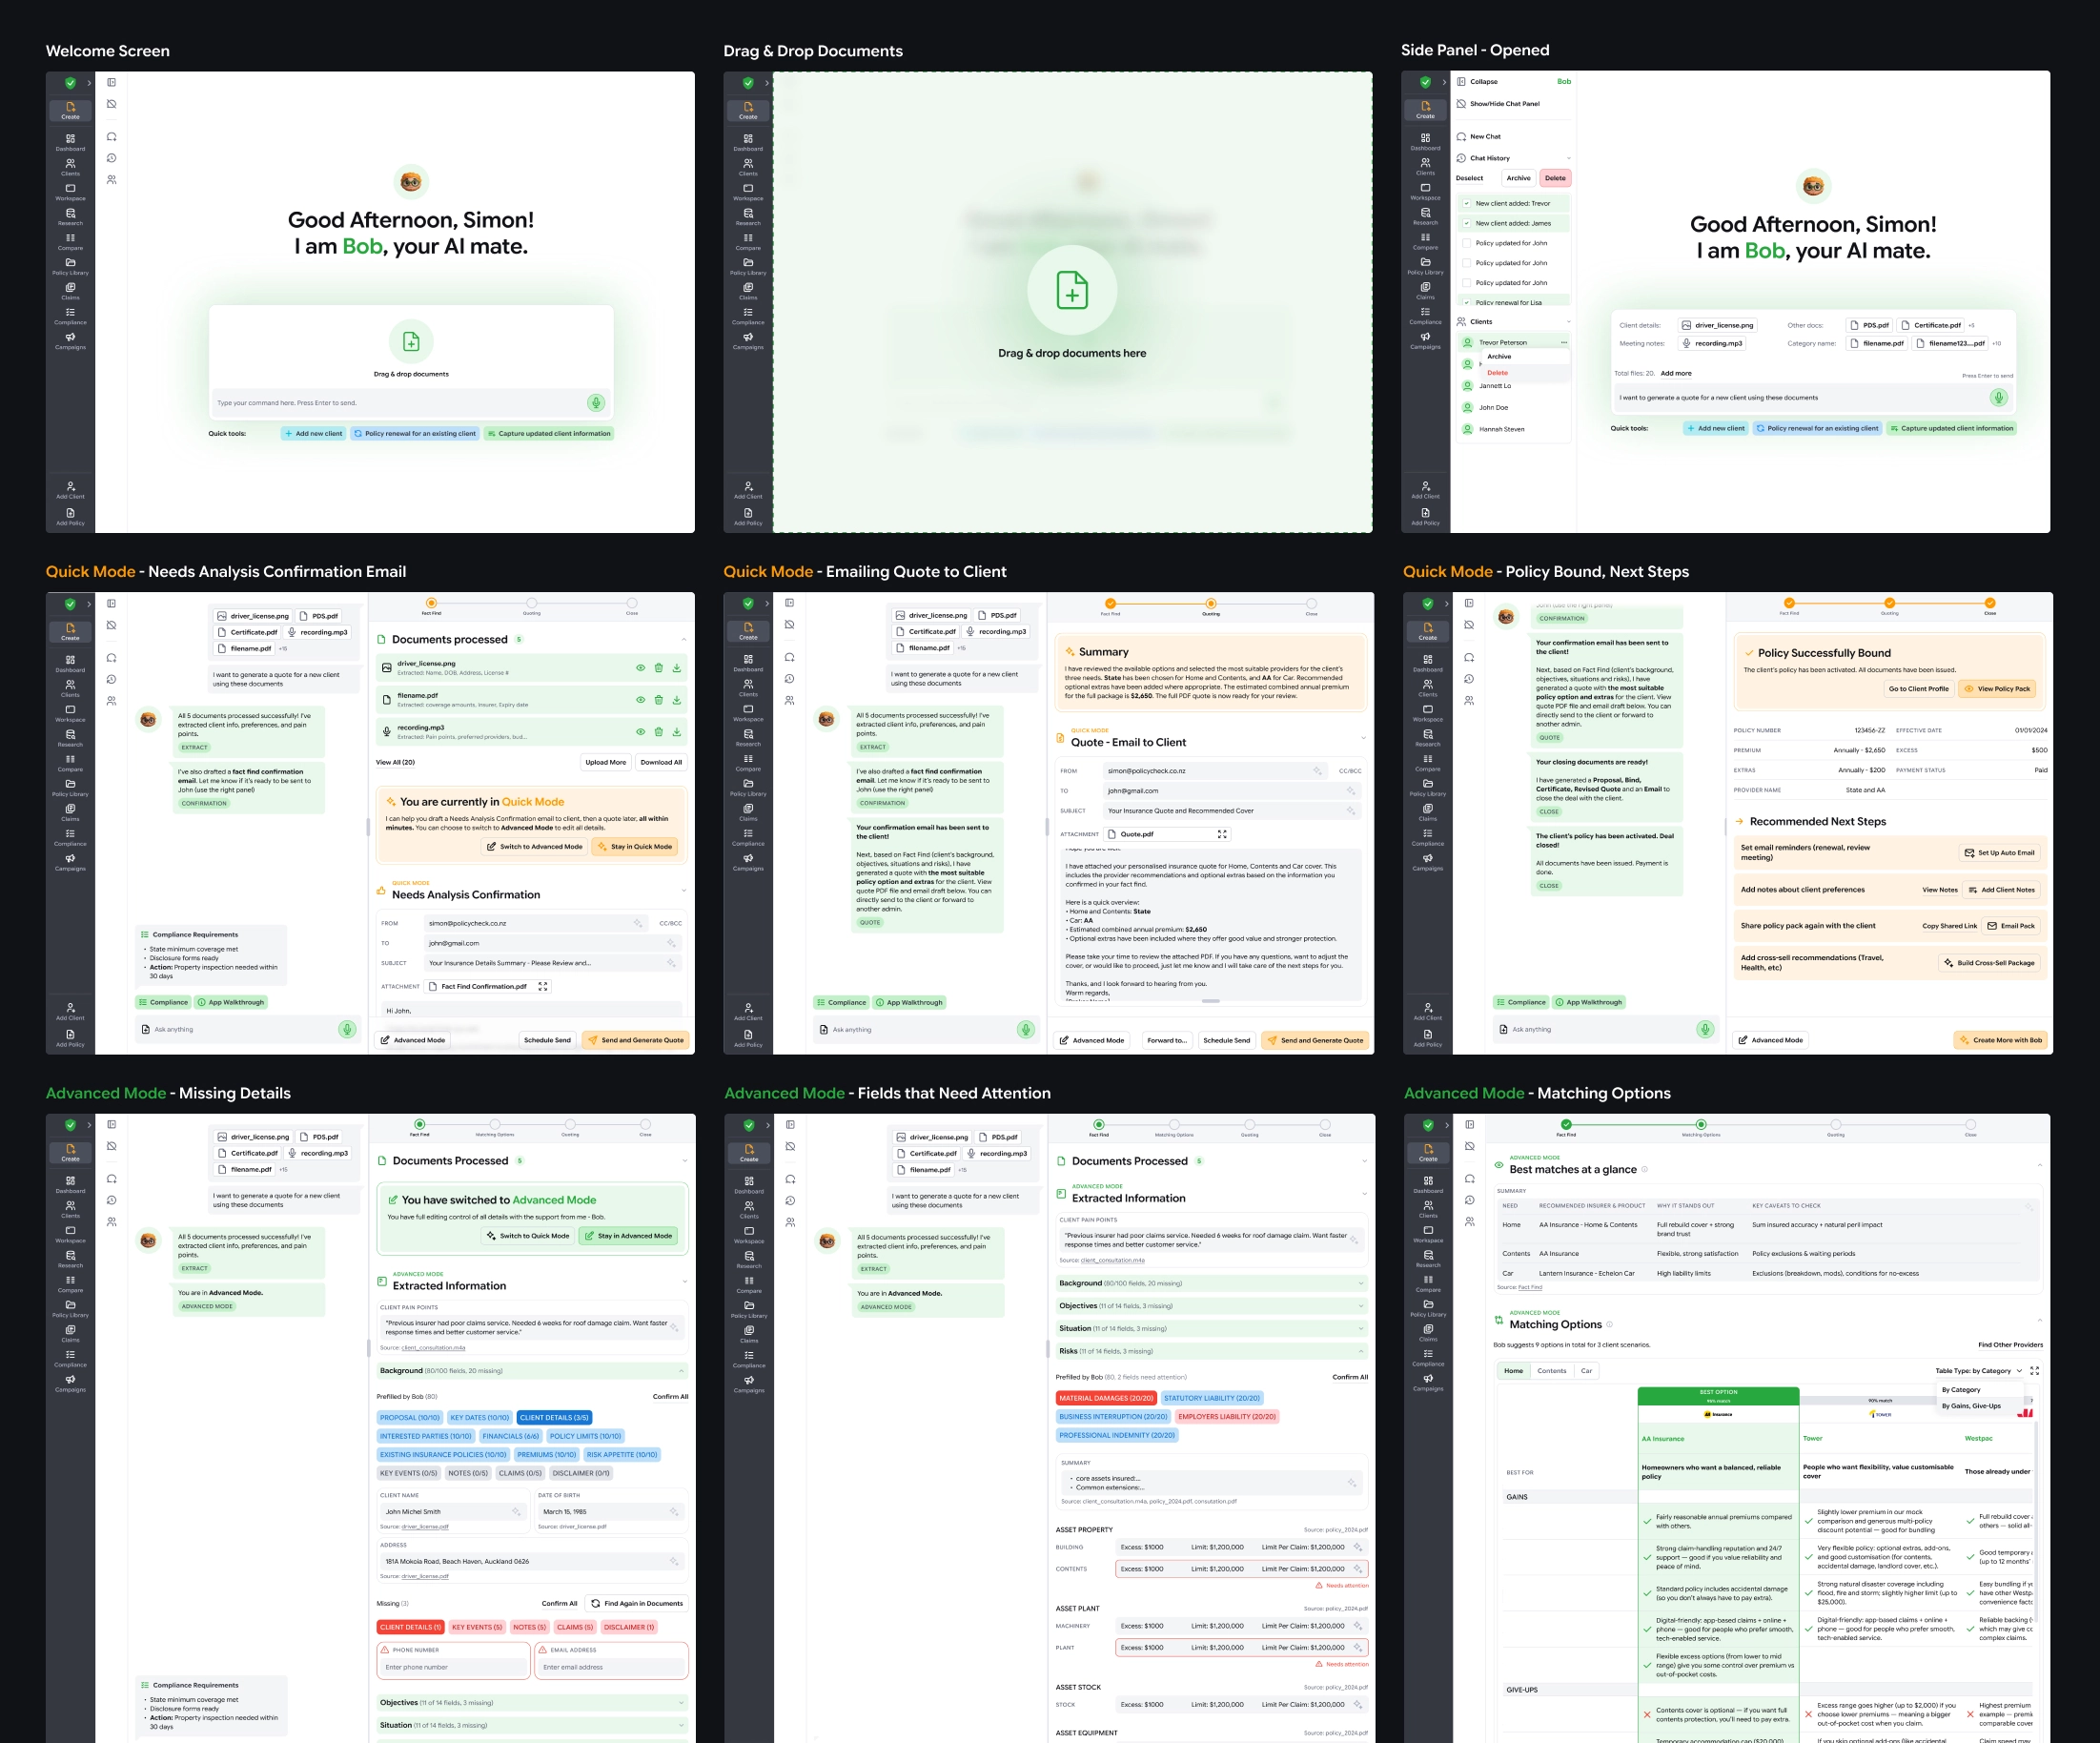2100x1743 pixels.
Task: Expand the Fact Find Confirmation.pdf attachment
Action: point(543,986)
